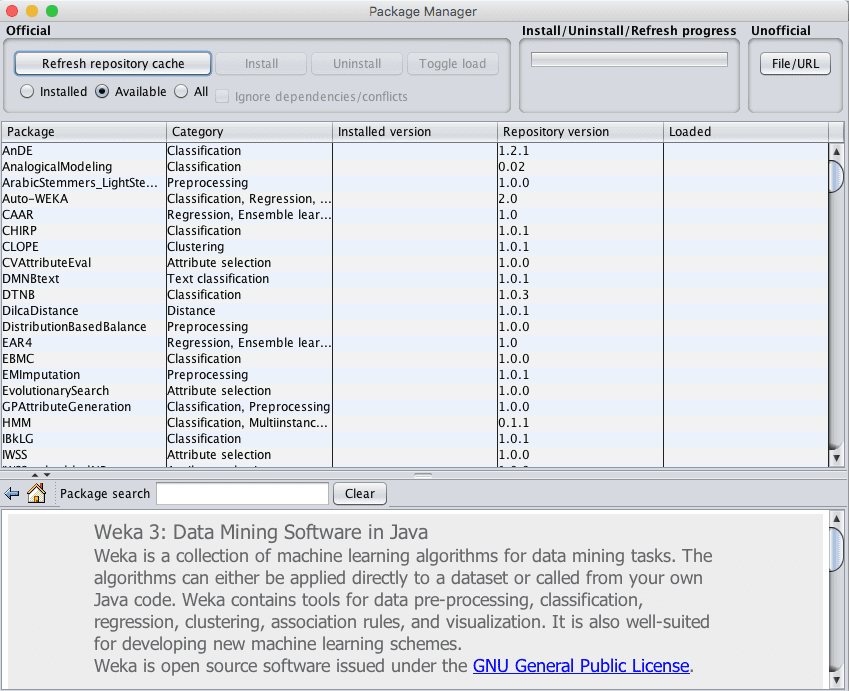Image resolution: width=849 pixels, height=691 pixels.
Task: Select the CHIRP package
Action: coord(415,231)
